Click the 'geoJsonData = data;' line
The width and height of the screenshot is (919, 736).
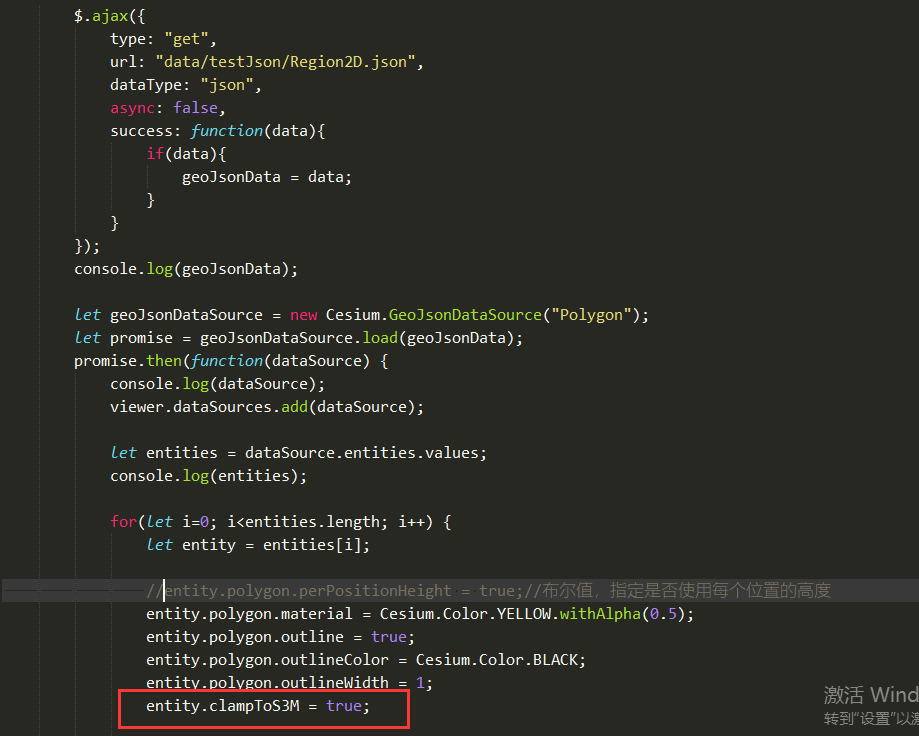click(x=267, y=177)
